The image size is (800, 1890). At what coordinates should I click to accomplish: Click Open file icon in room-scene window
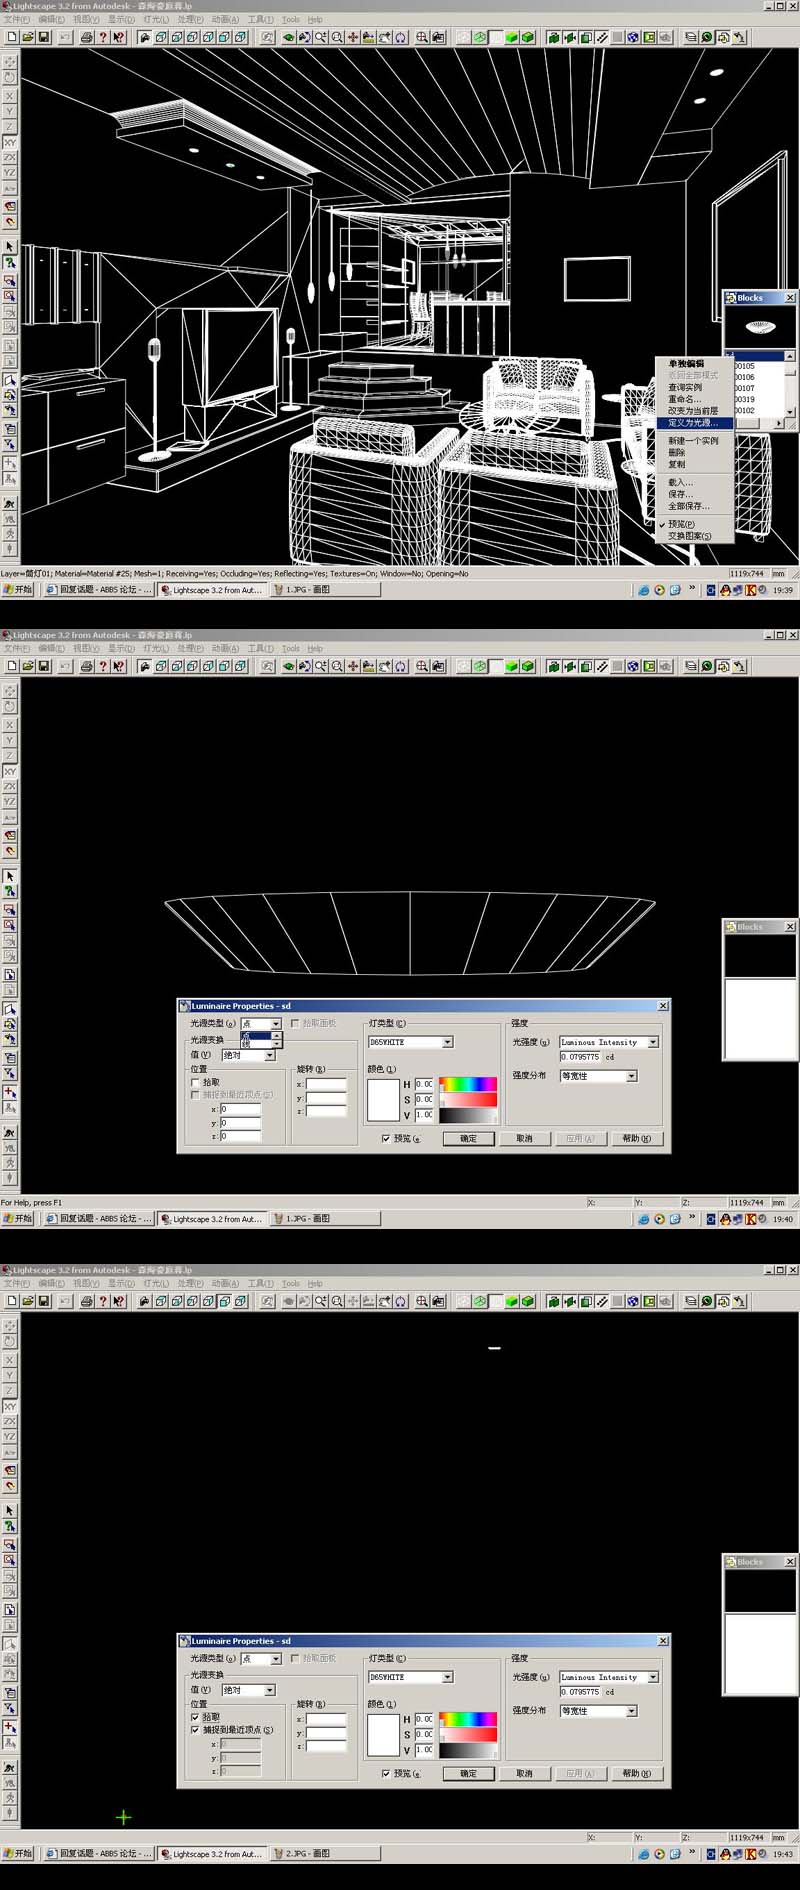tap(28, 37)
